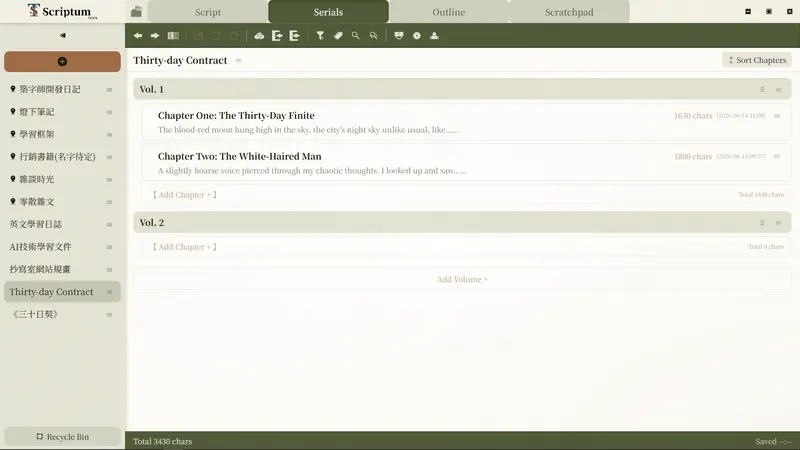Viewport: 800px width, 450px height.
Task: Click the search magnifier icon
Action: (x=356, y=36)
